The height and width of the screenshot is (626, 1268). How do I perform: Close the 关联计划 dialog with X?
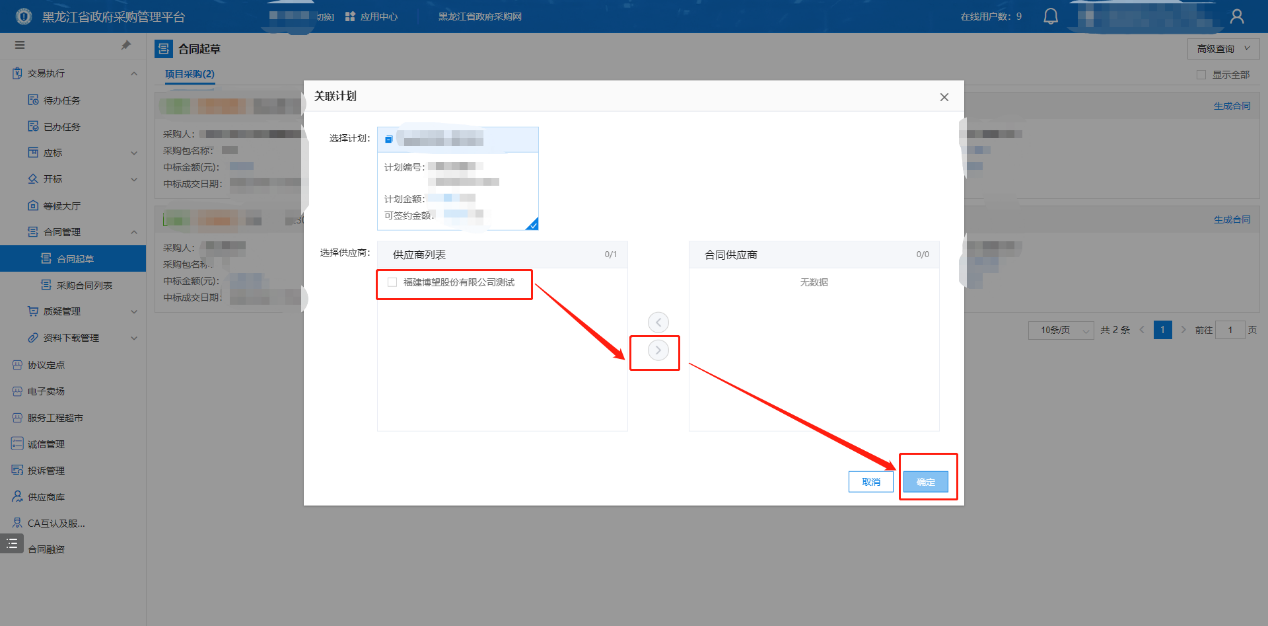coord(944,97)
